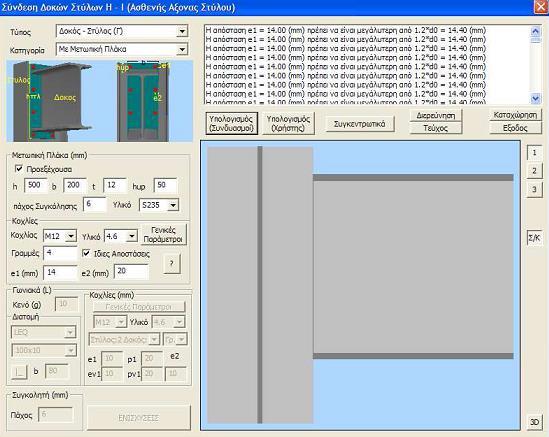Click the Σ/Κ view toggle button
This screenshot has height=437, width=549.
(x=534, y=238)
